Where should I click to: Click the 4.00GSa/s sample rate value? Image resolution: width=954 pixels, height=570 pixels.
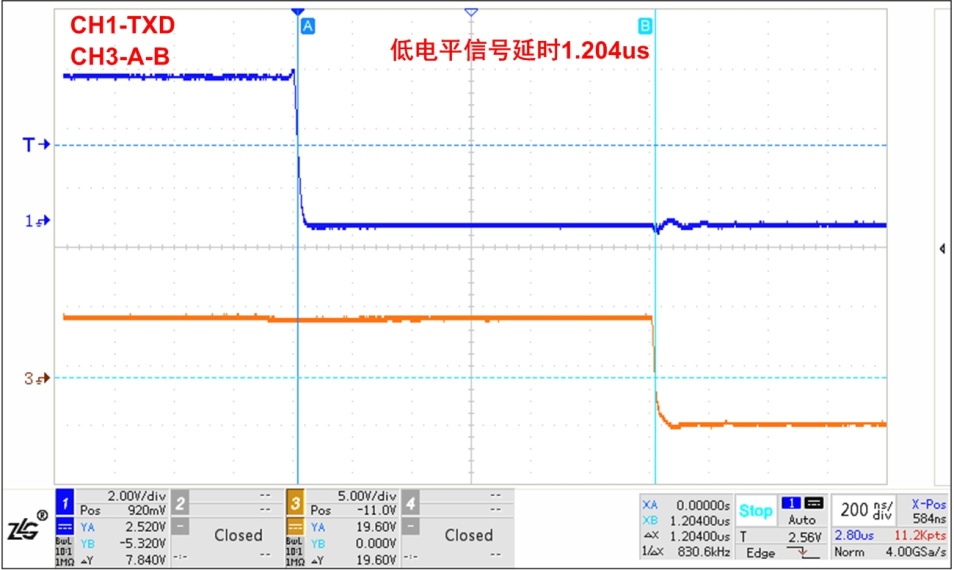(916, 552)
